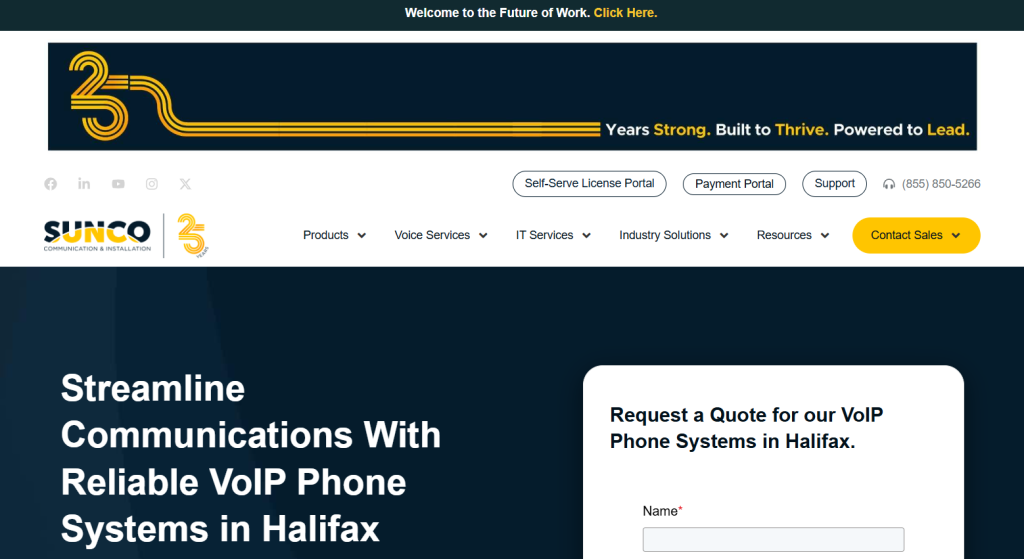Click the "Name" field label

660,511
